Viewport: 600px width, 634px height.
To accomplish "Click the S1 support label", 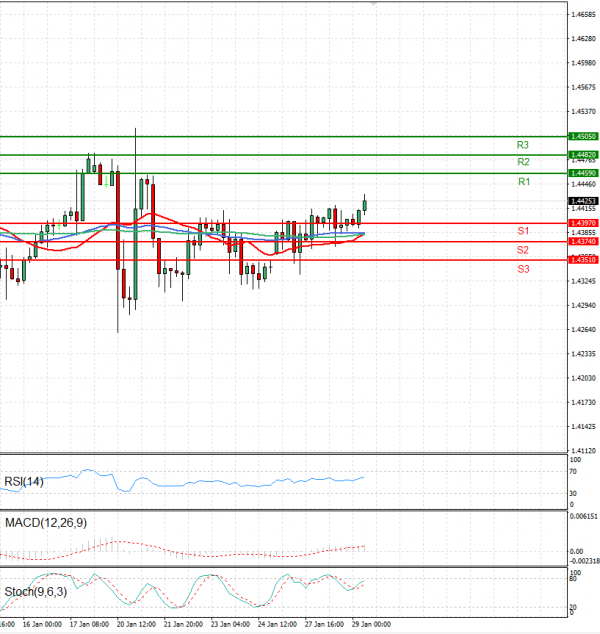I will point(523,231).
